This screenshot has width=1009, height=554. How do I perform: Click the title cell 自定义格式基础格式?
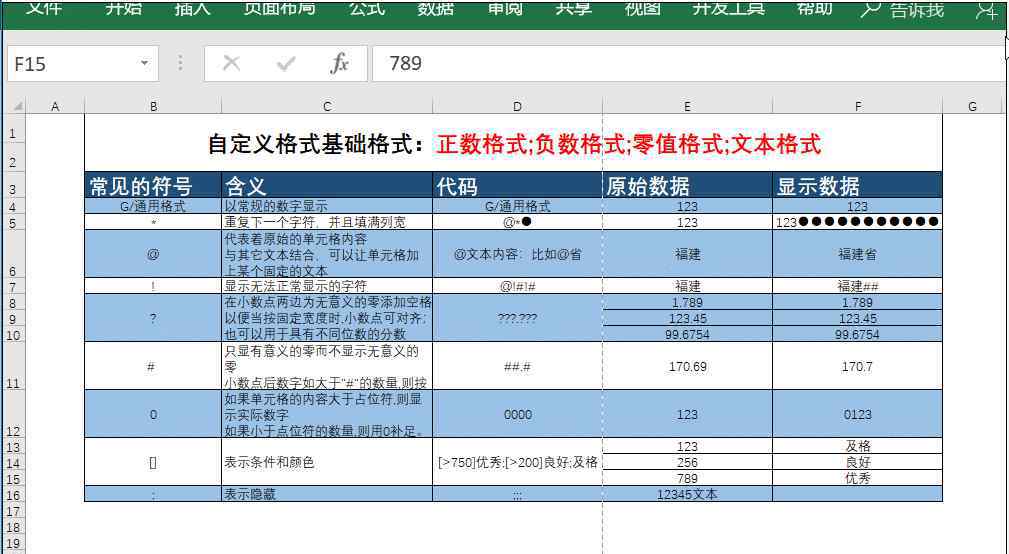pyautogui.click(x=514, y=143)
